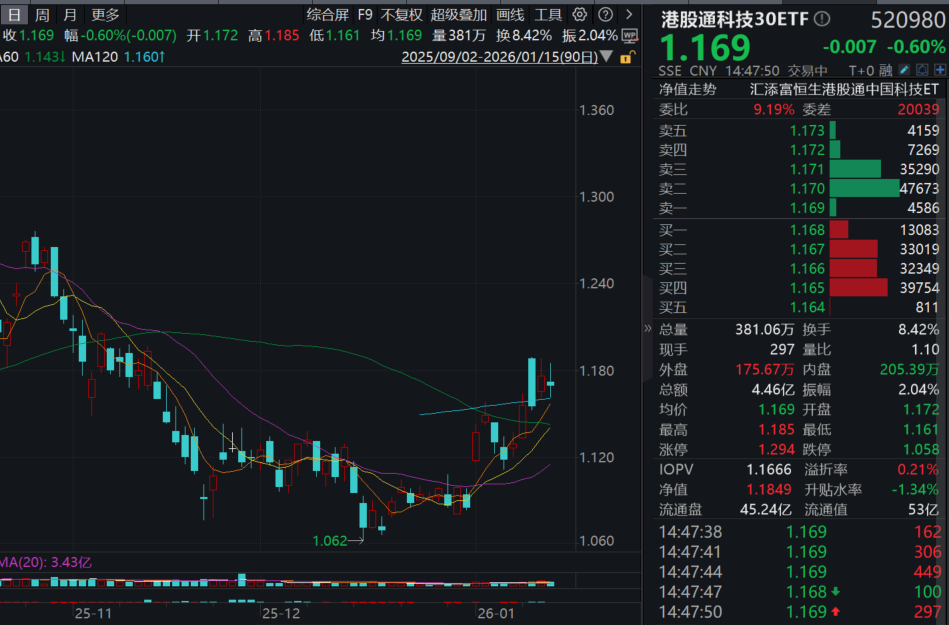Click the right chevron at toolbar end
The height and width of the screenshot is (625, 949).
point(628,16)
